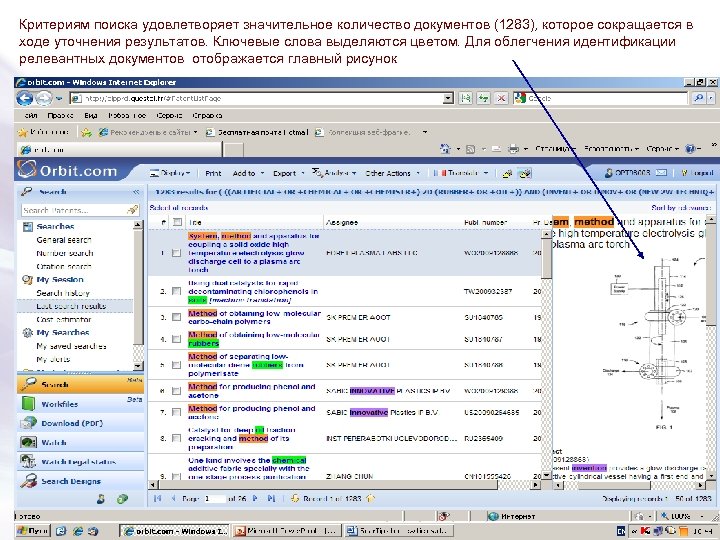Open the Translate dropdown

461,173
